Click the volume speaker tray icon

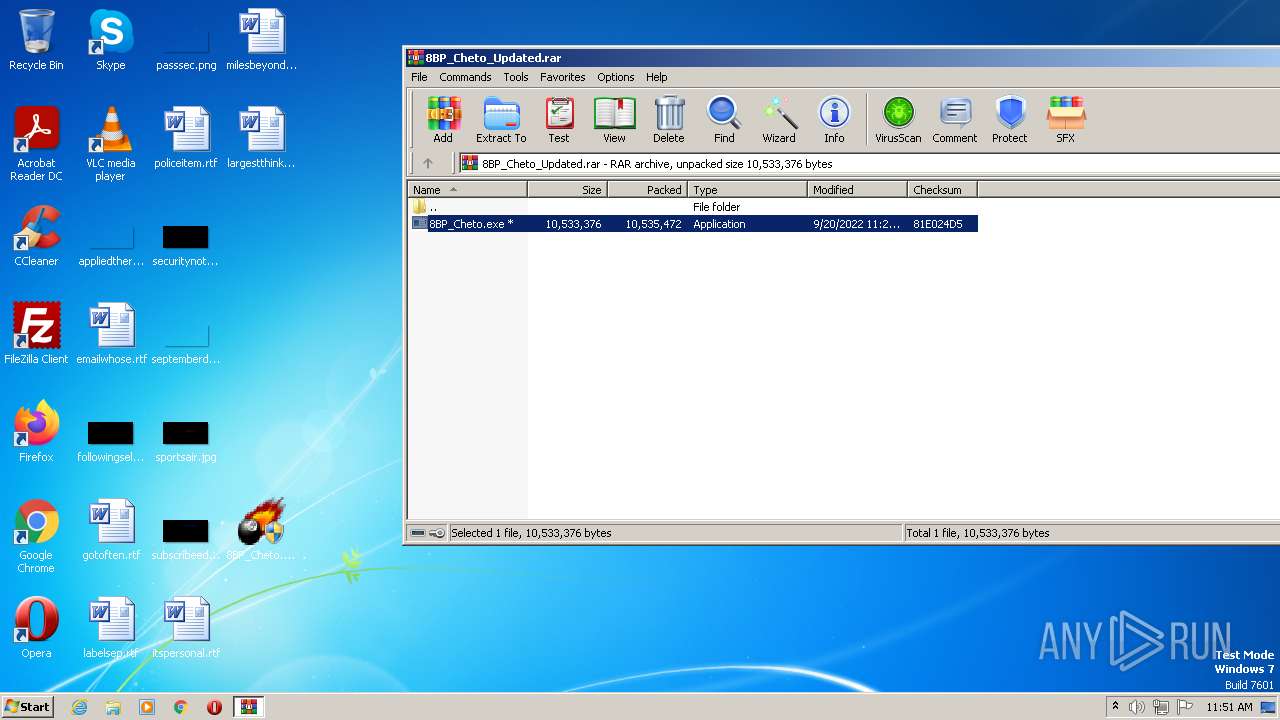click(1137, 707)
